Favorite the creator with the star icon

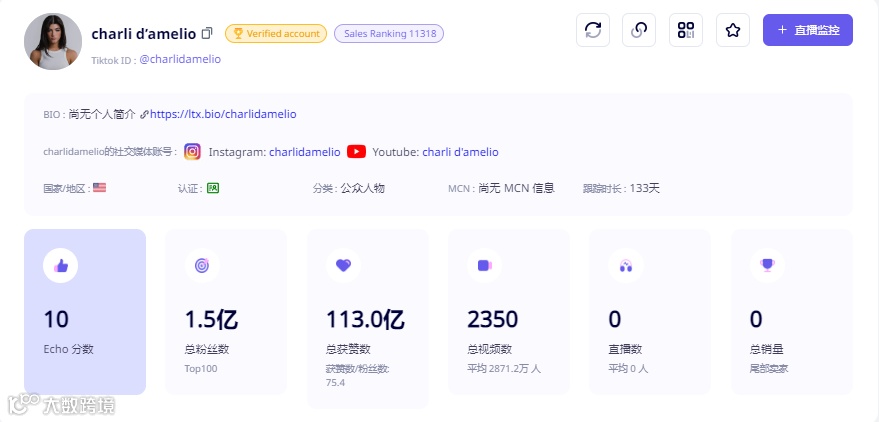coord(733,30)
